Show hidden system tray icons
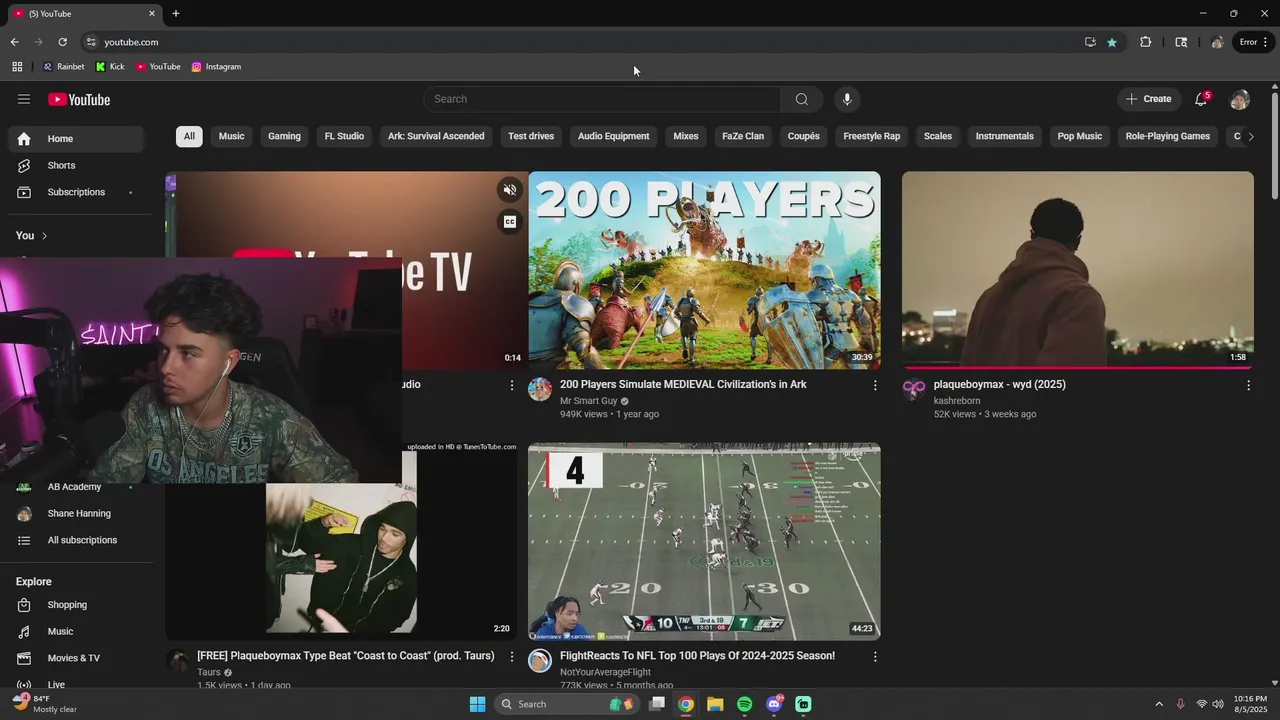This screenshot has height=720, width=1280. point(1159,704)
